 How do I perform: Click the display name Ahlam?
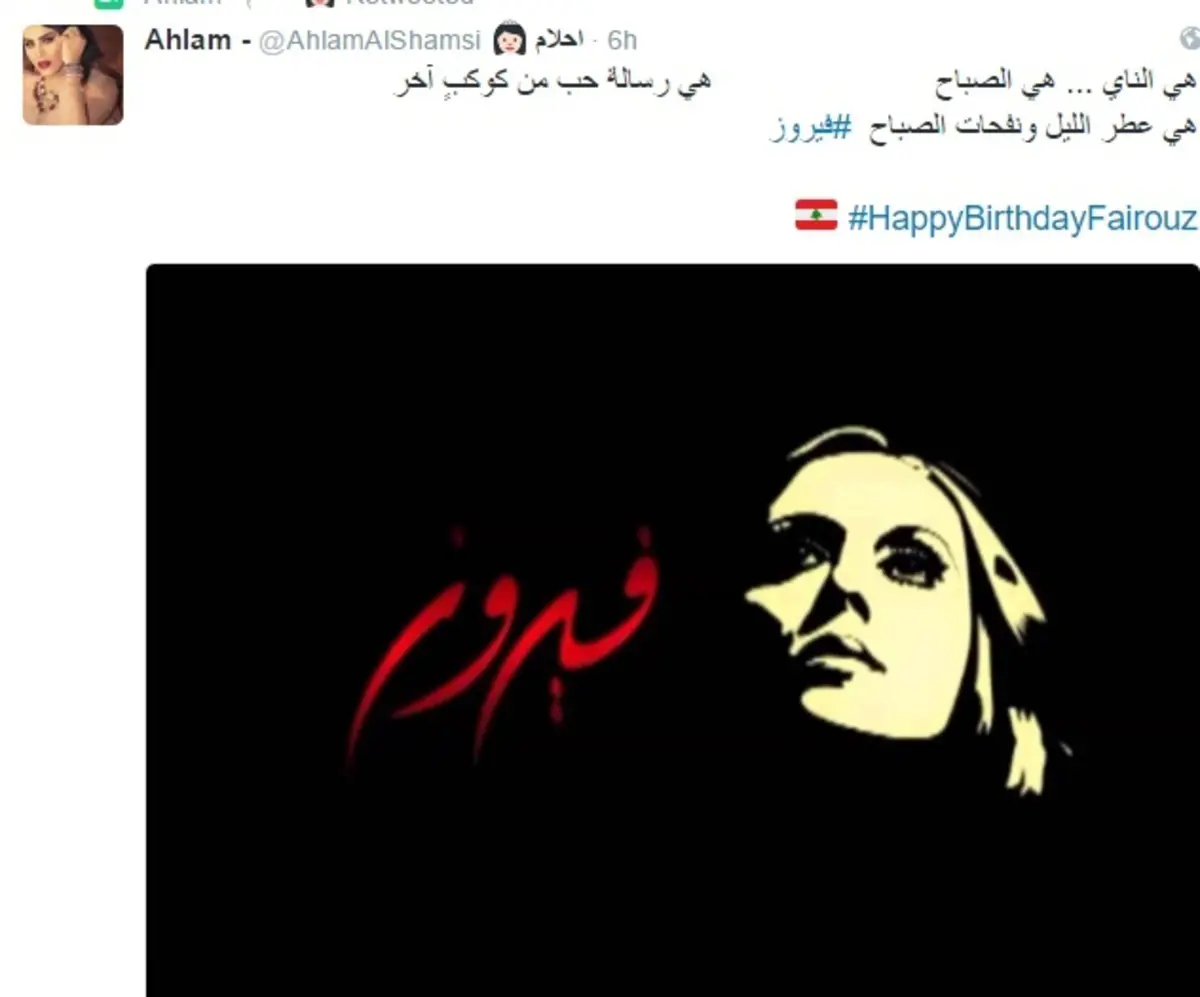[x=188, y=39]
